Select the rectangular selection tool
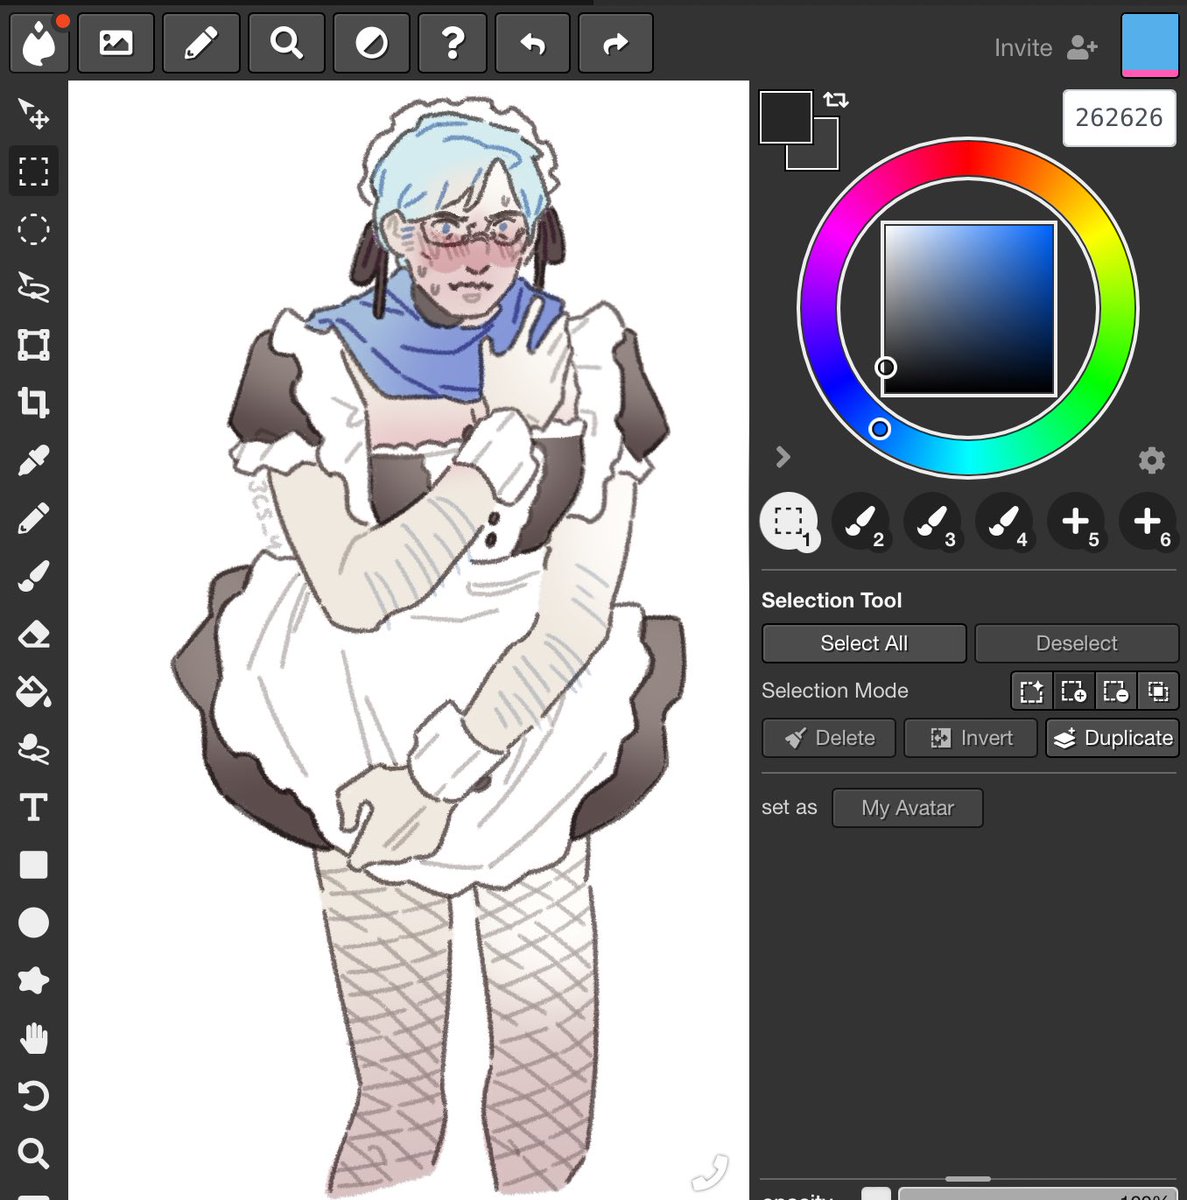 [33, 172]
